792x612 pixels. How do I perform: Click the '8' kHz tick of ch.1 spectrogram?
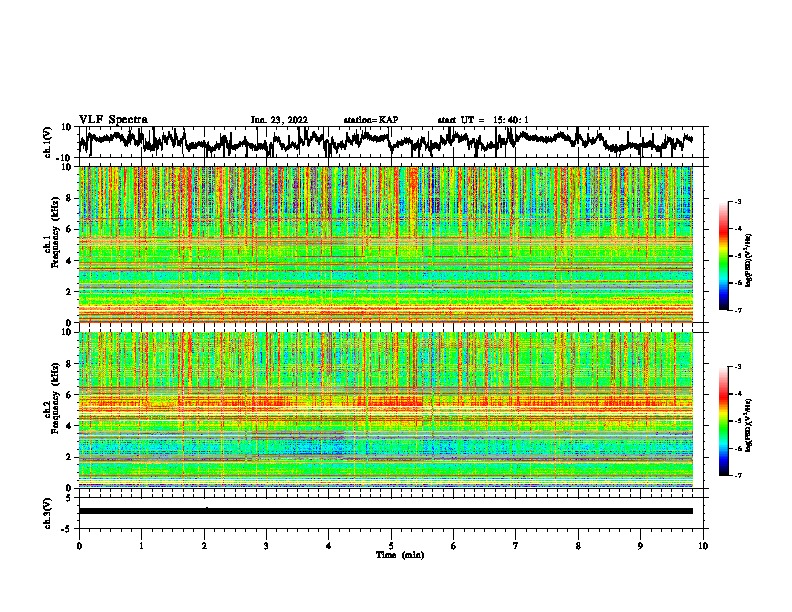click(x=70, y=198)
